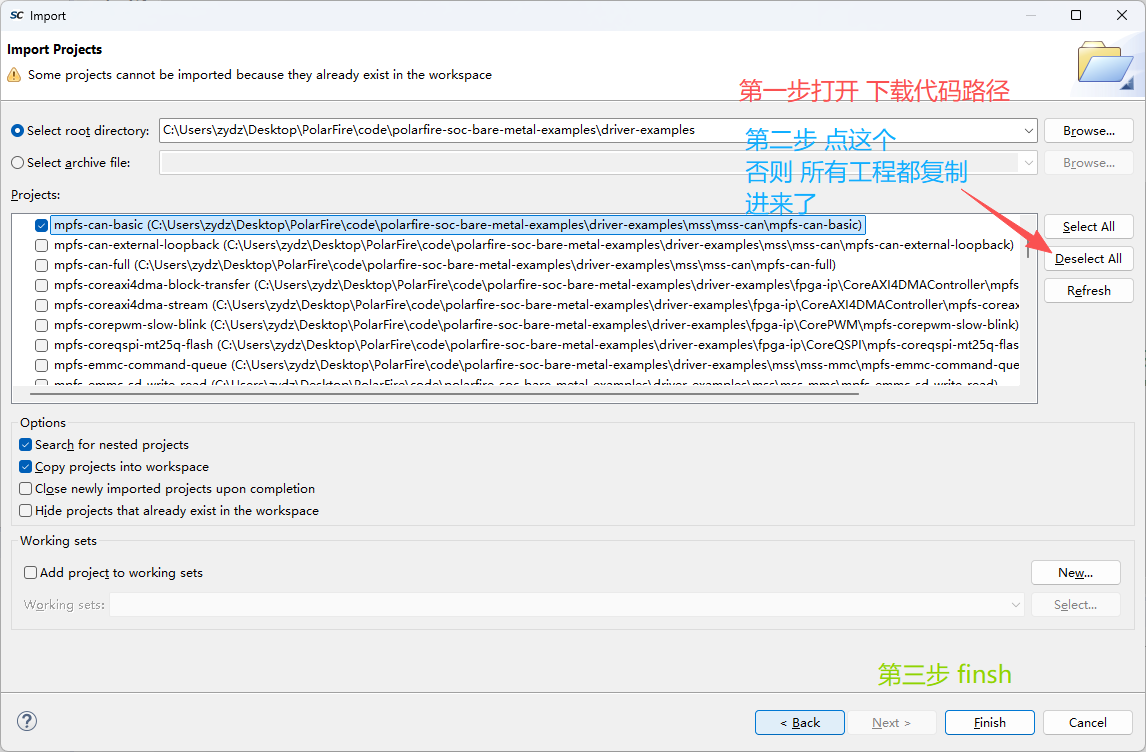The height and width of the screenshot is (752, 1146).
Task: Refresh the projects list
Action: pyautogui.click(x=1088, y=291)
